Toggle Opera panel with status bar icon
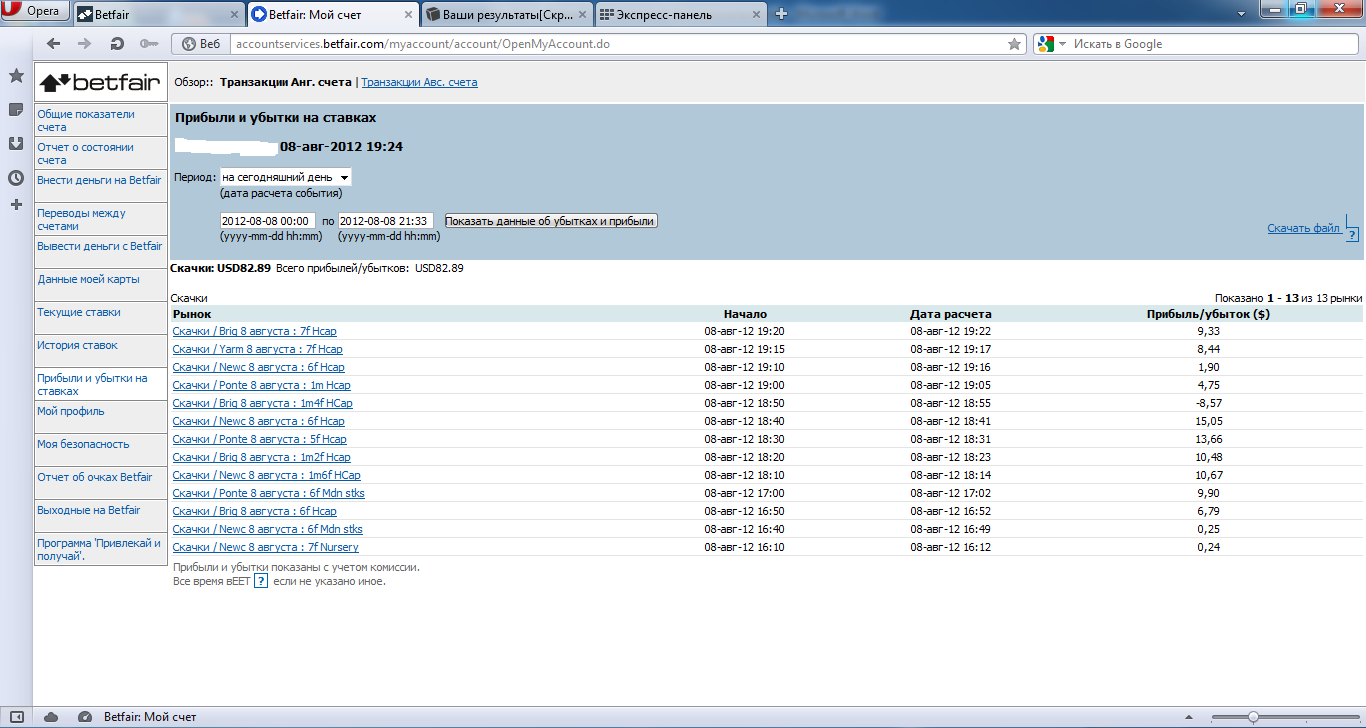The height and width of the screenshot is (728, 1366). pos(17,717)
